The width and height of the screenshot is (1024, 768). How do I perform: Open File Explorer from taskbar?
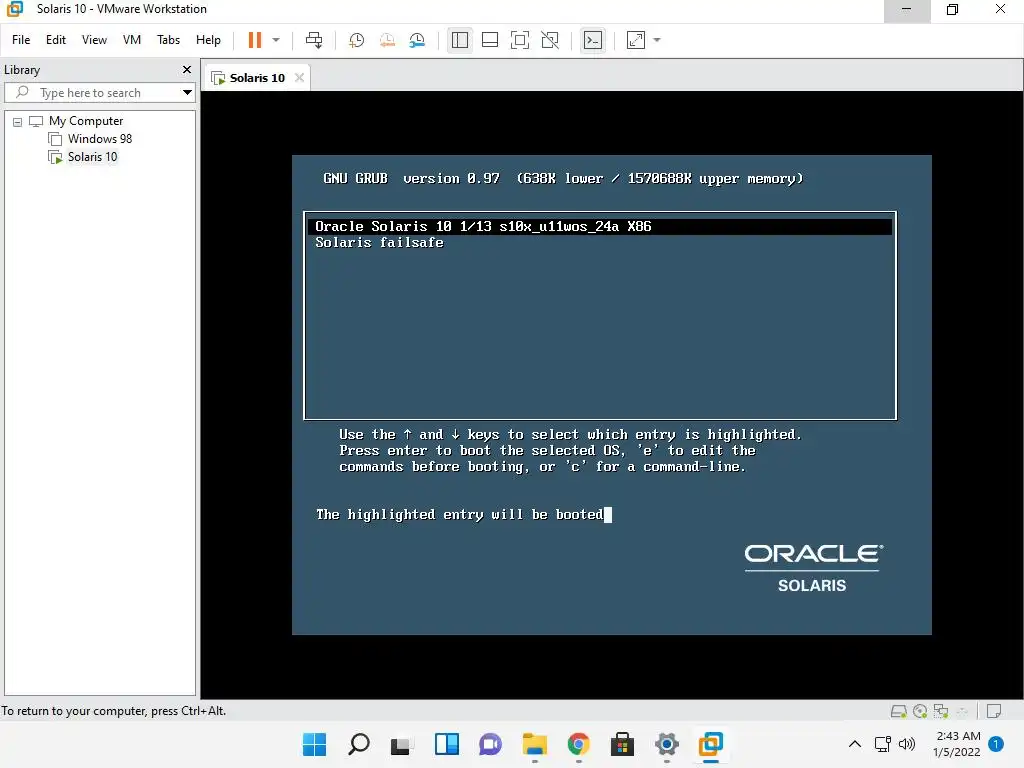pos(535,744)
